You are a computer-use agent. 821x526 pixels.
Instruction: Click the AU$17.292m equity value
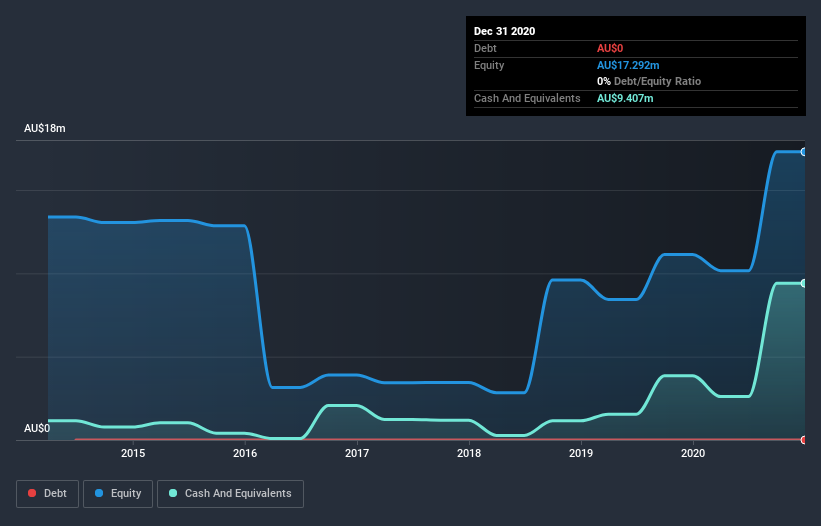628,65
